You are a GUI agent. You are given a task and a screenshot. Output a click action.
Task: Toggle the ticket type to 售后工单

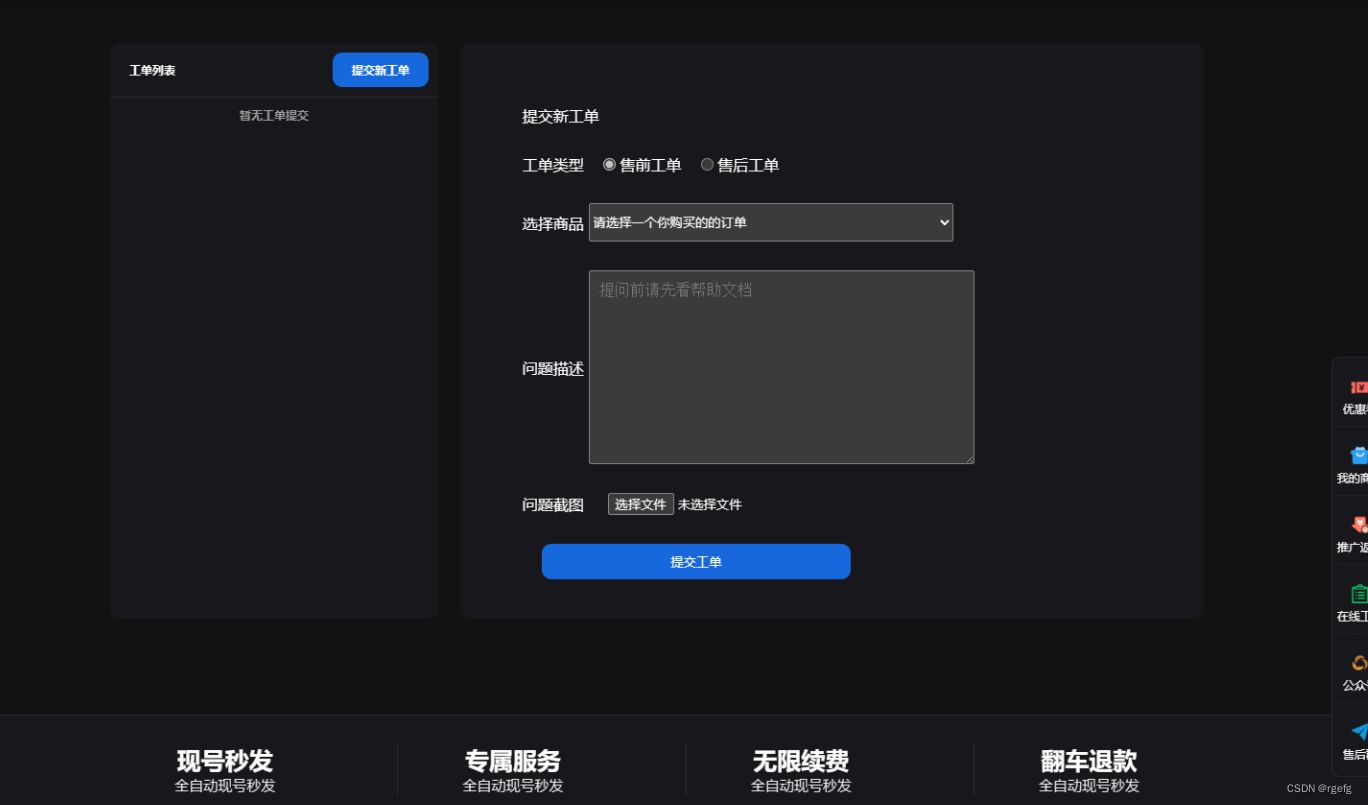point(707,164)
